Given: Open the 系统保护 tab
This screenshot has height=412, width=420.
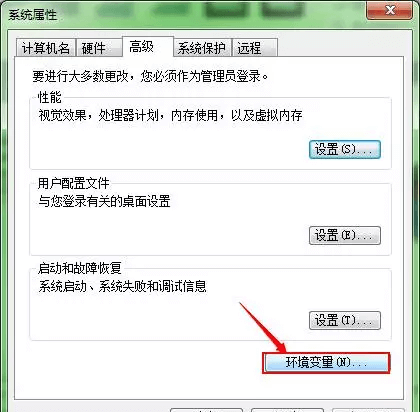Looking at the screenshot, I should point(203,48).
